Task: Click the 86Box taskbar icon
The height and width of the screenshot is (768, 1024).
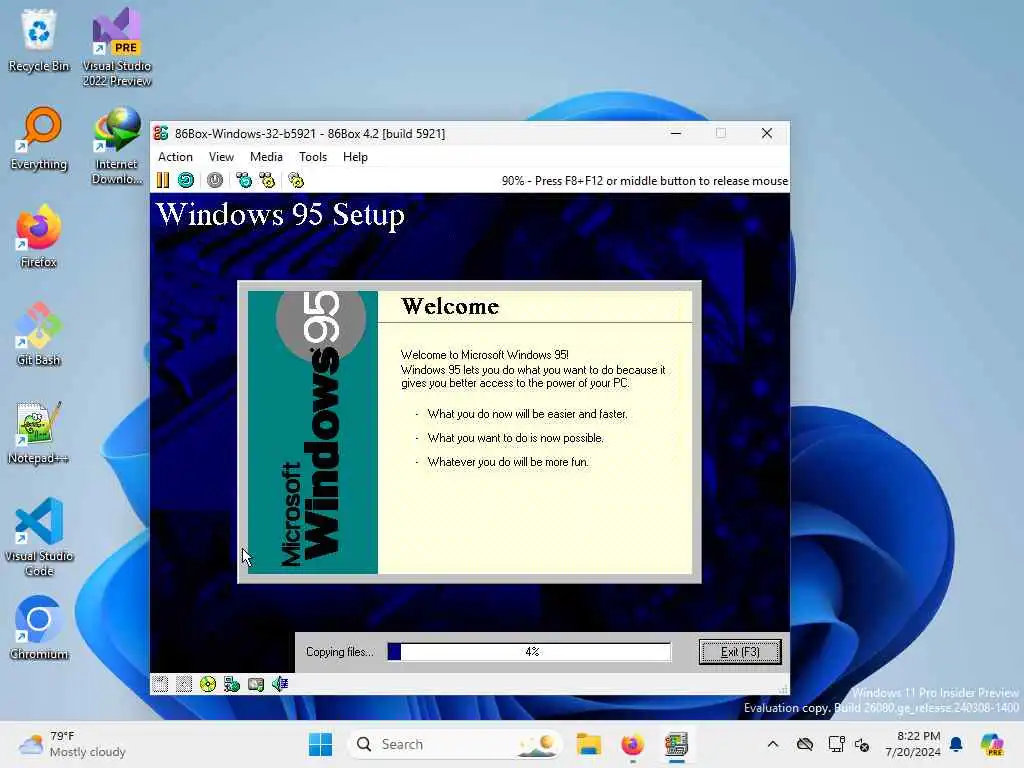Action: point(677,744)
